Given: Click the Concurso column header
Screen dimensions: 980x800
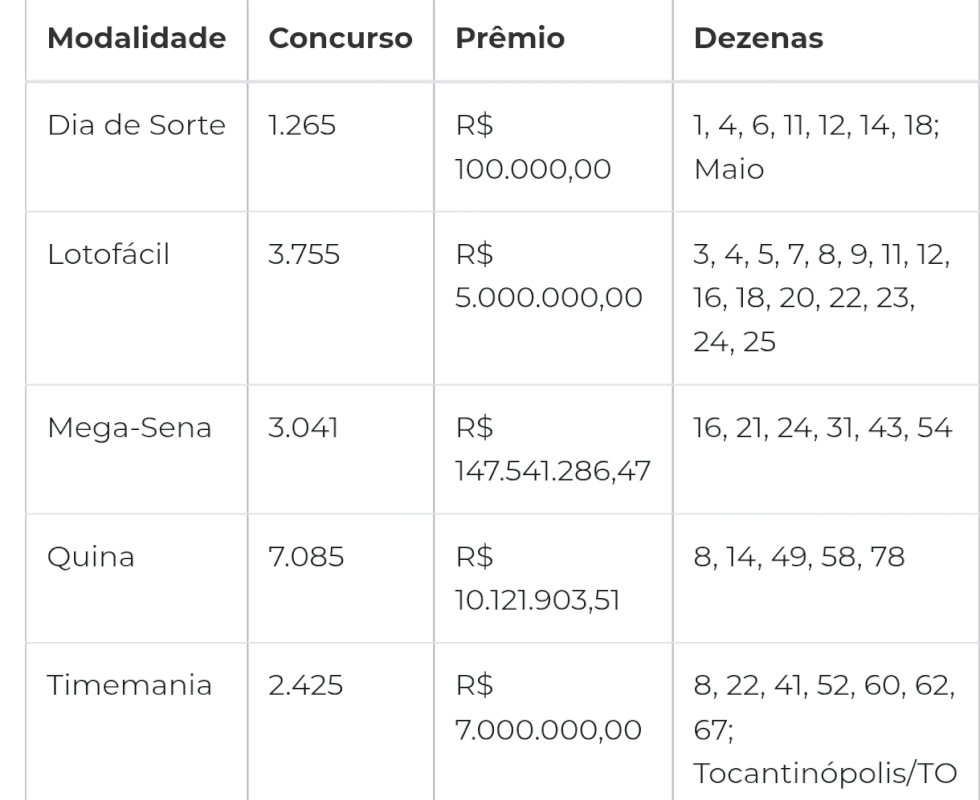Looking at the screenshot, I should (x=341, y=38).
